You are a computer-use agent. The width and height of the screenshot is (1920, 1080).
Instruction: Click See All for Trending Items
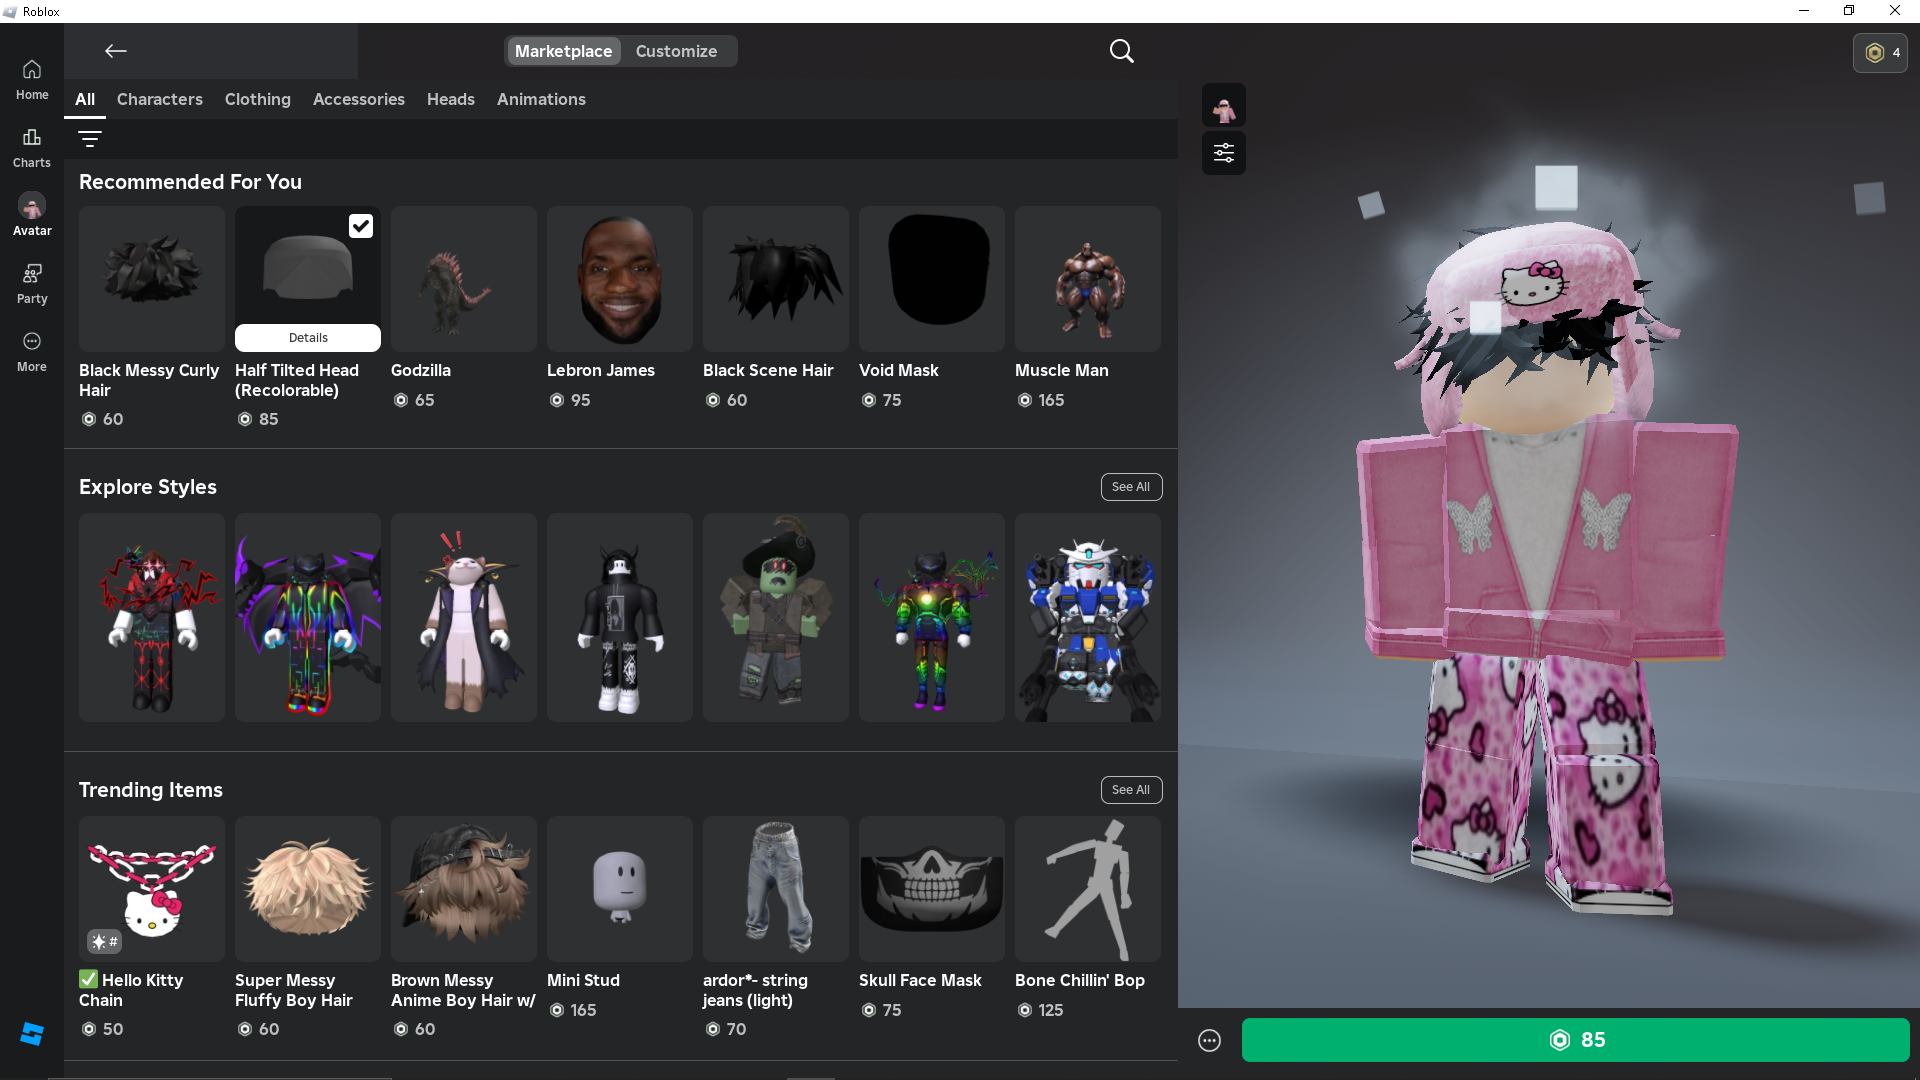click(x=1131, y=790)
